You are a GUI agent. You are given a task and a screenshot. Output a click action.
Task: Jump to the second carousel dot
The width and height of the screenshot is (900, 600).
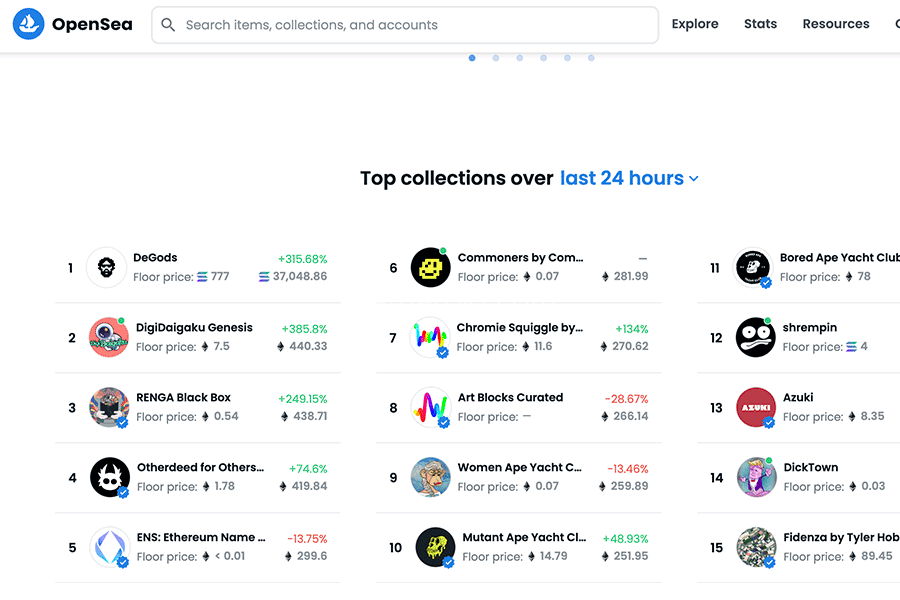click(x=496, y=58)
